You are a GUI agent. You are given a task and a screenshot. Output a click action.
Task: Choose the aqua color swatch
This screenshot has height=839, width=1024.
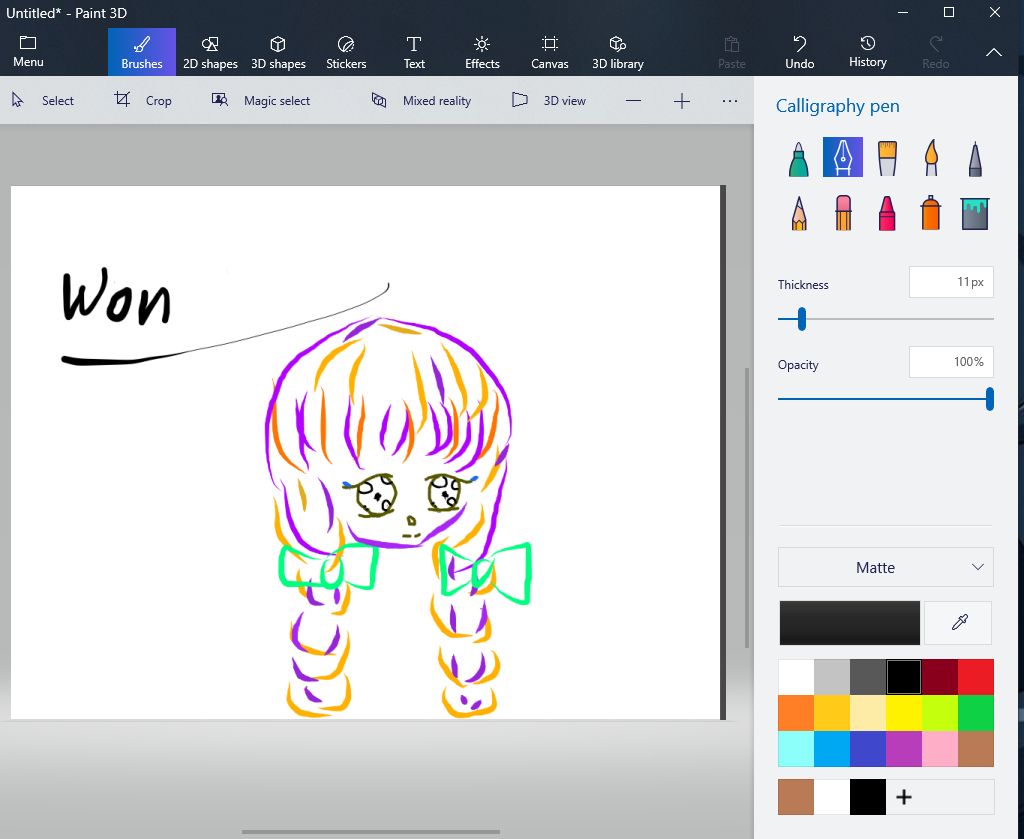pyautogui.click(x=796, y=749)
